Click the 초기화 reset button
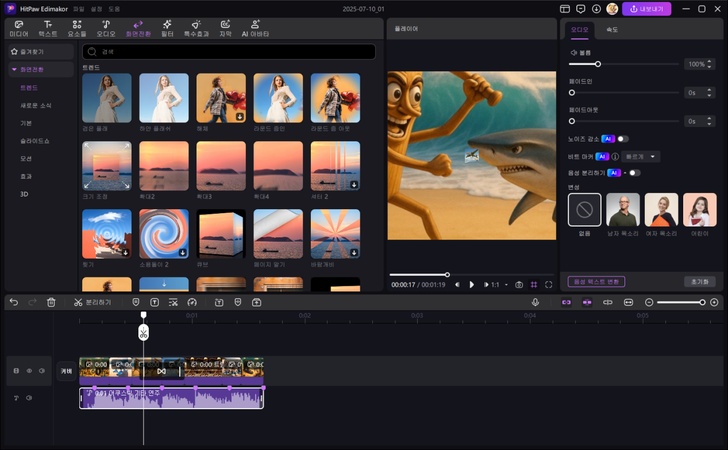 point(699,281)
